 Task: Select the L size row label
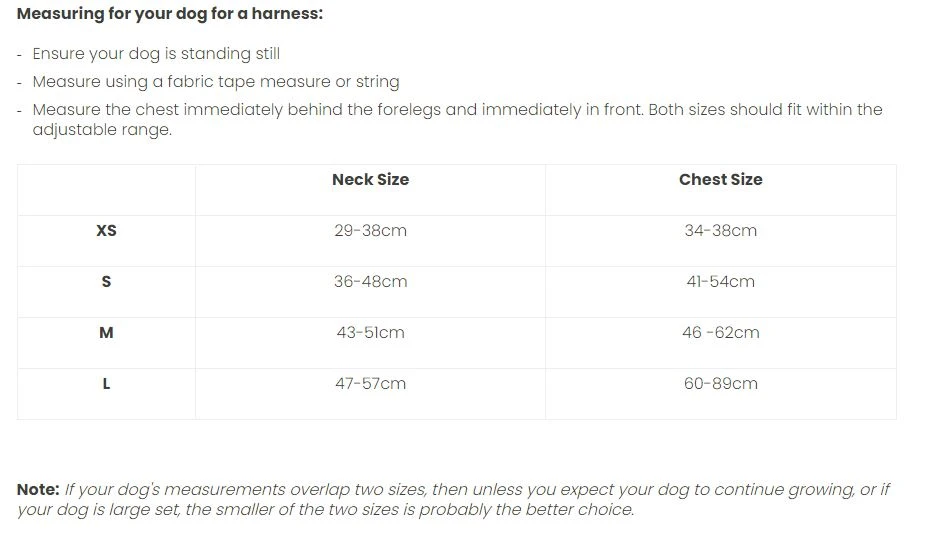tap(106, 384)
